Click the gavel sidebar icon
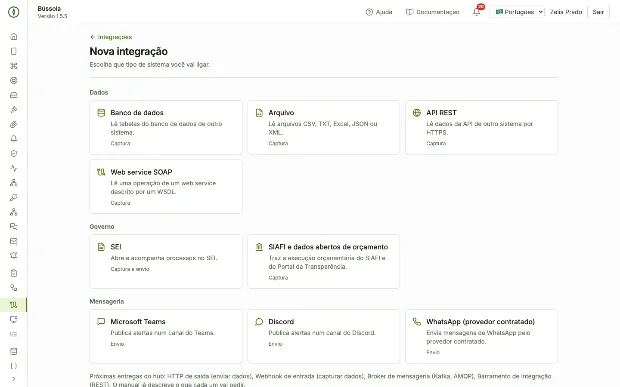Screen dimensions: 620x387 [x=13, y=109]
